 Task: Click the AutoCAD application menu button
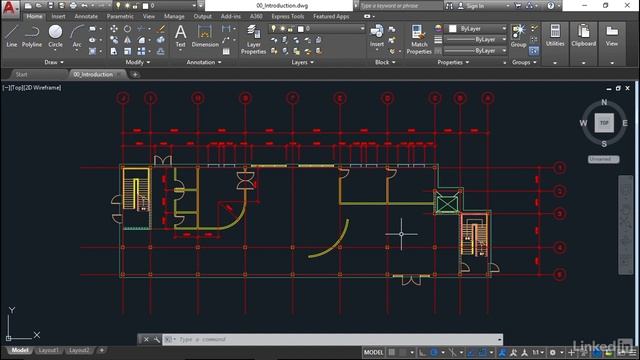11,9
